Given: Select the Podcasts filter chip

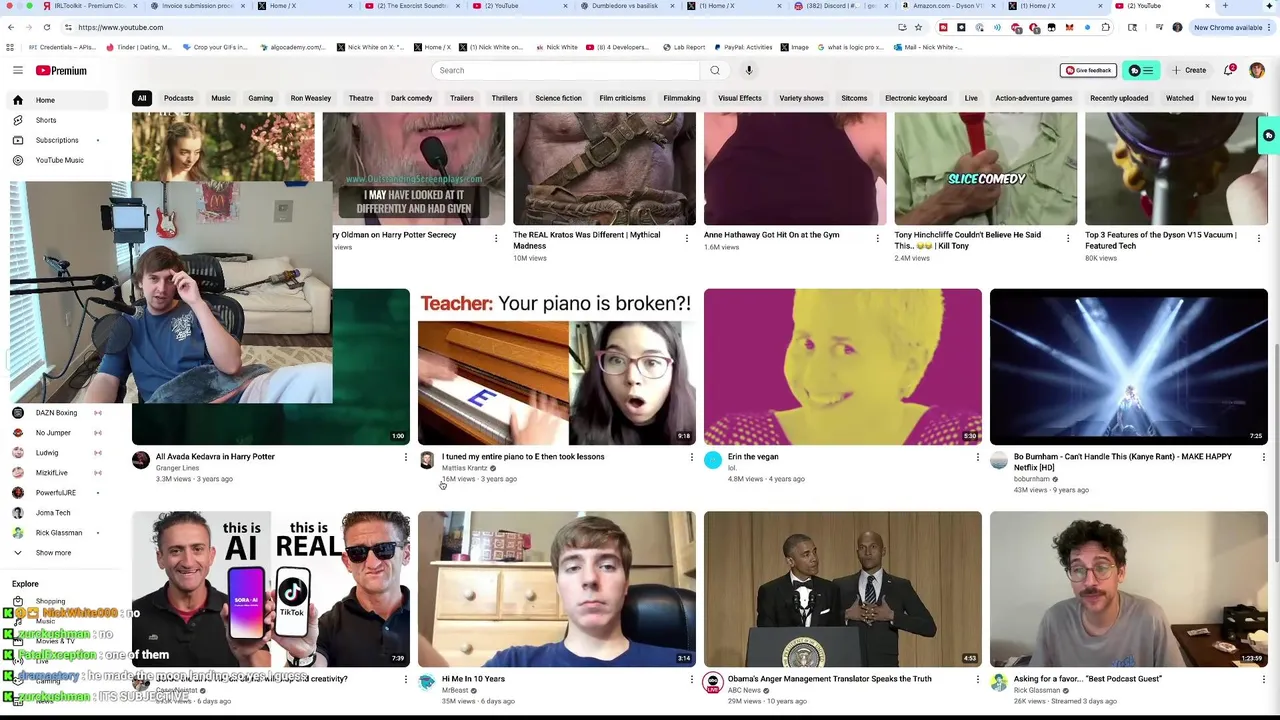Looking at the screenshot, I should point(179,98).
